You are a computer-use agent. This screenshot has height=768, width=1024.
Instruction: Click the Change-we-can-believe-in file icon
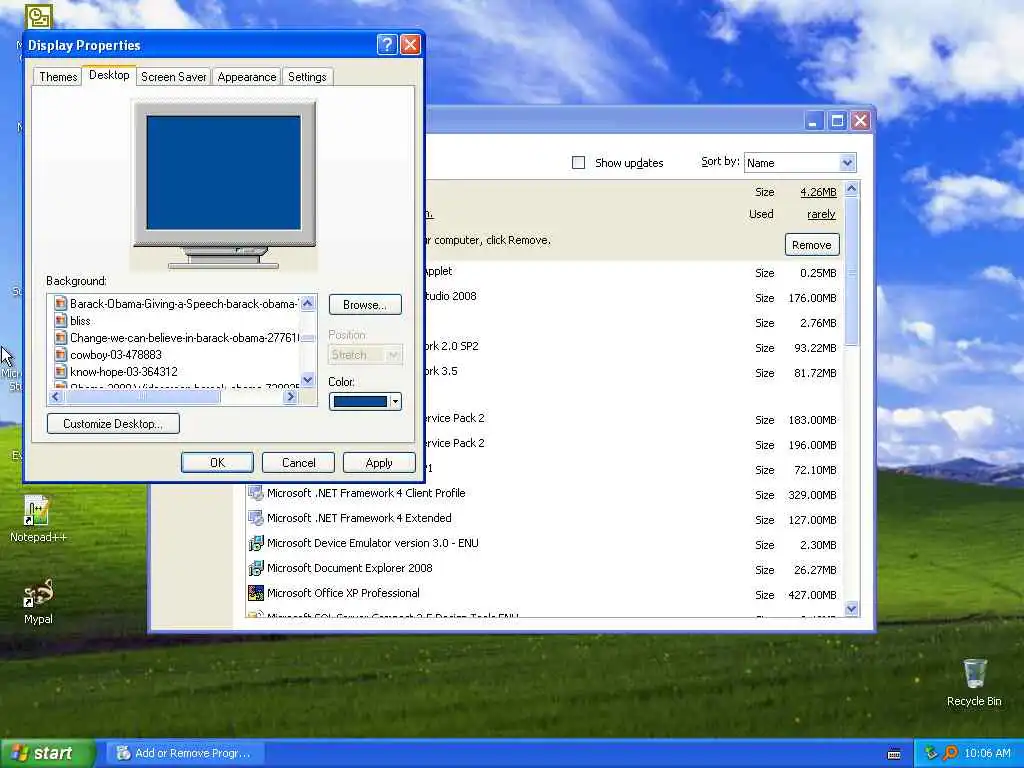(61, 338)
